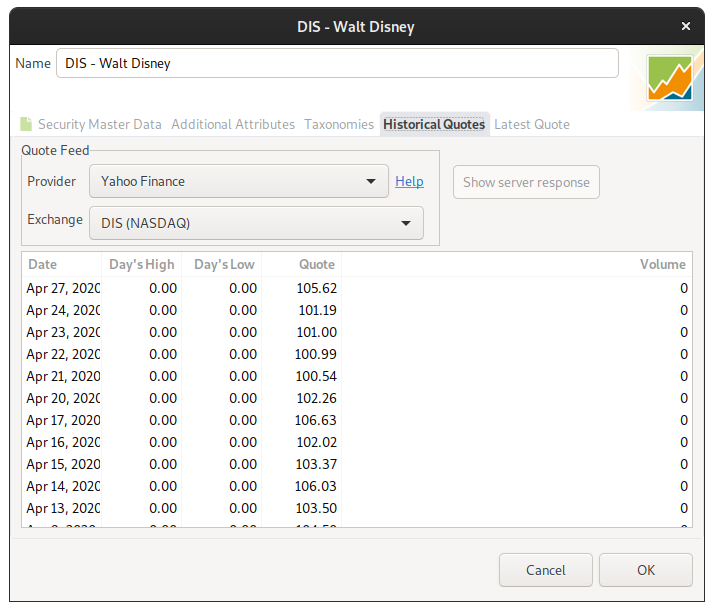Click the Day's High cell for Apr 27
Viewport: 714px width, 611px height.
(x=163, y=288)
